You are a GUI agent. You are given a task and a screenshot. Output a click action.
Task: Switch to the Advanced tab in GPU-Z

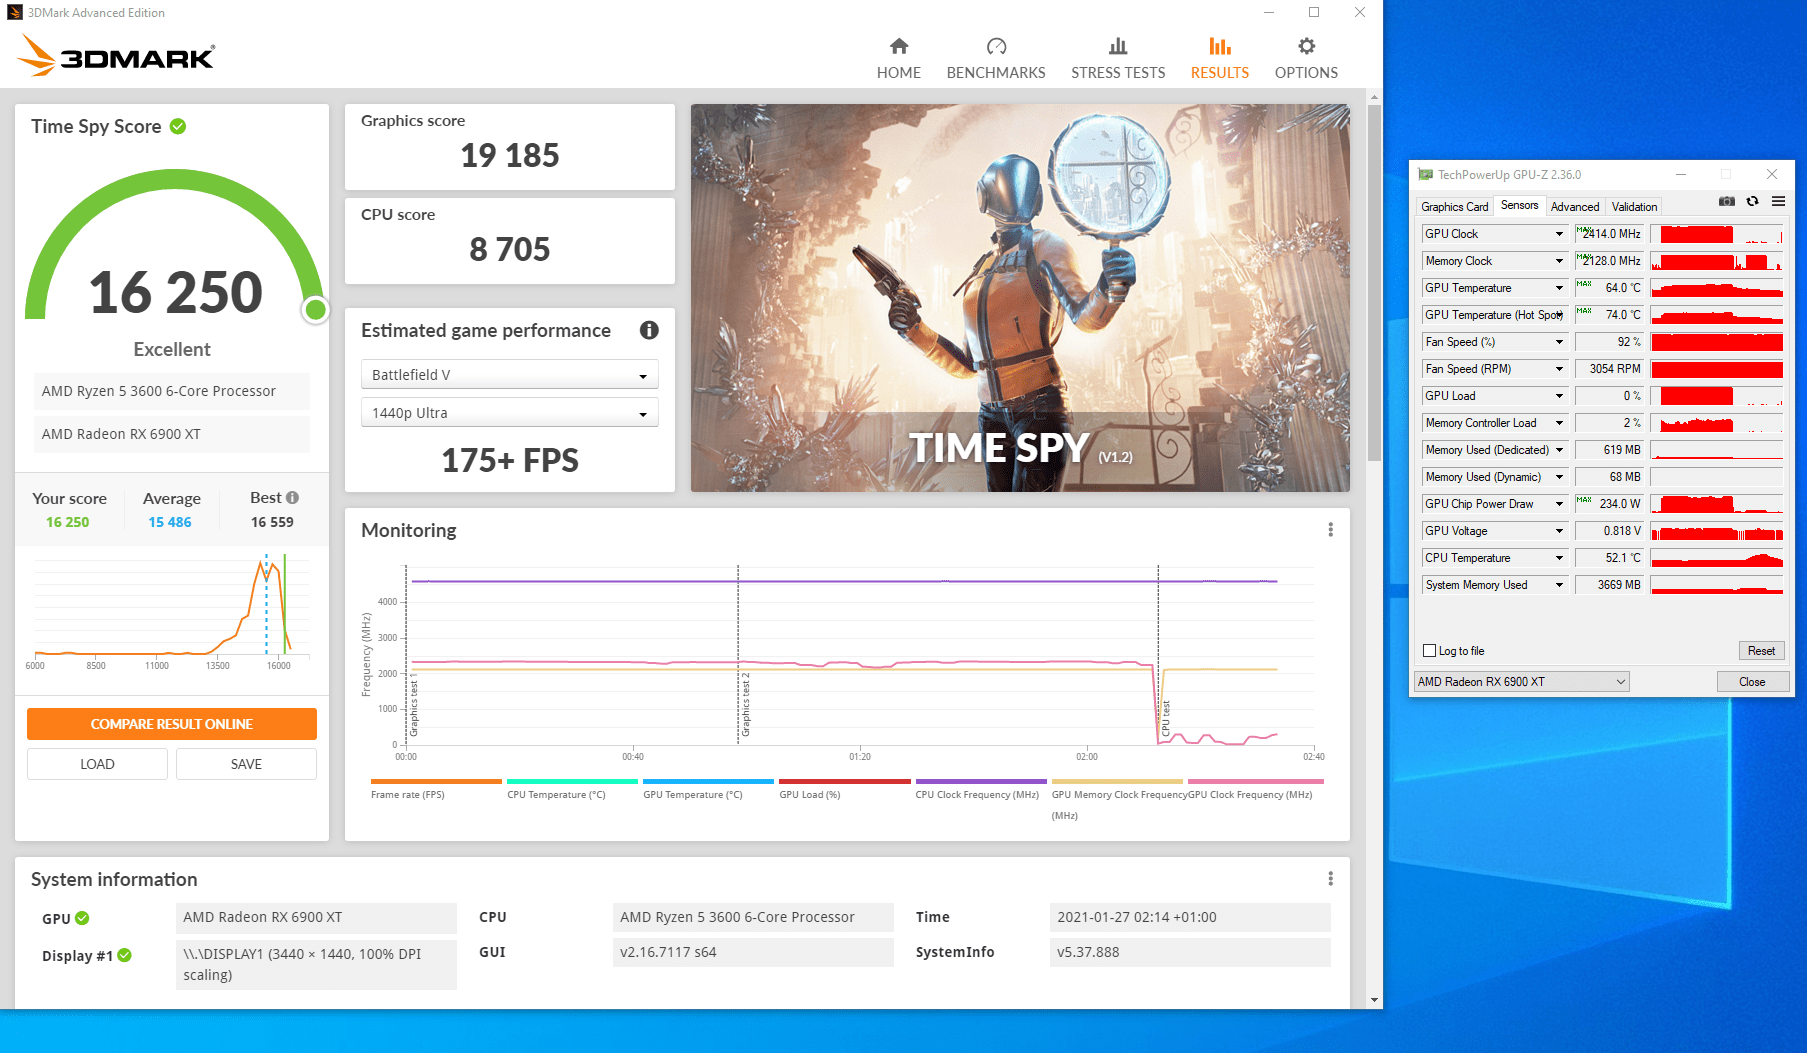pyautogui.click(x=1575, y=207)
